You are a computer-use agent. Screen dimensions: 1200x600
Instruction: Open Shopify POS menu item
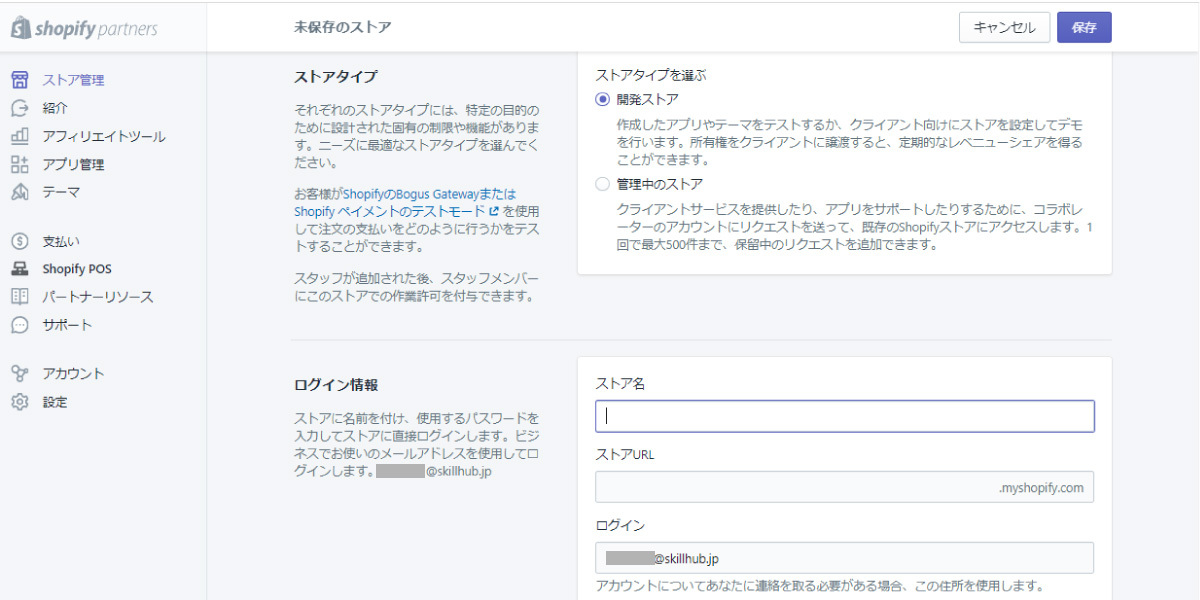coord(77,269)
